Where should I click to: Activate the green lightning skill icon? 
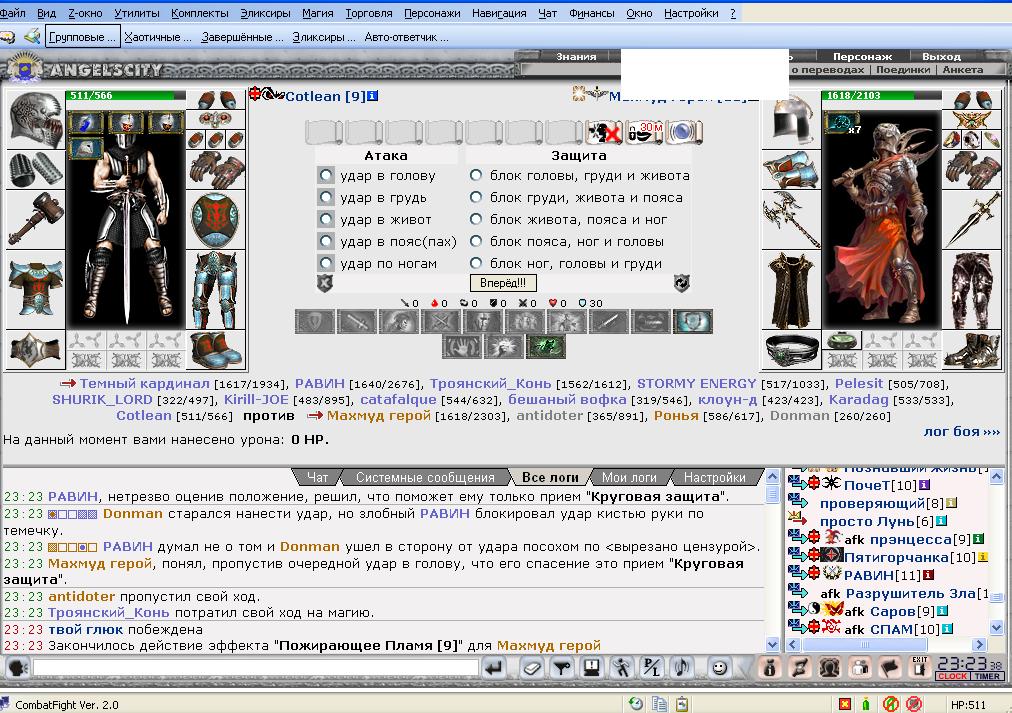tap(546, 346)
